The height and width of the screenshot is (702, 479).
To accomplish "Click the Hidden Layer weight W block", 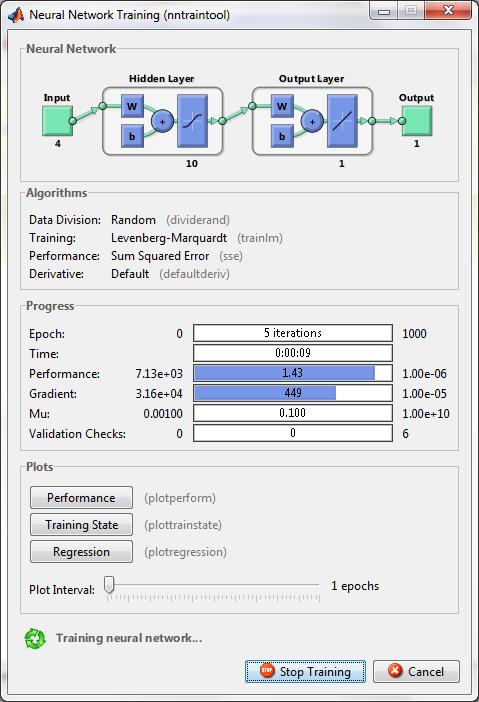I will pyautogui.click(x=132, y=107).
